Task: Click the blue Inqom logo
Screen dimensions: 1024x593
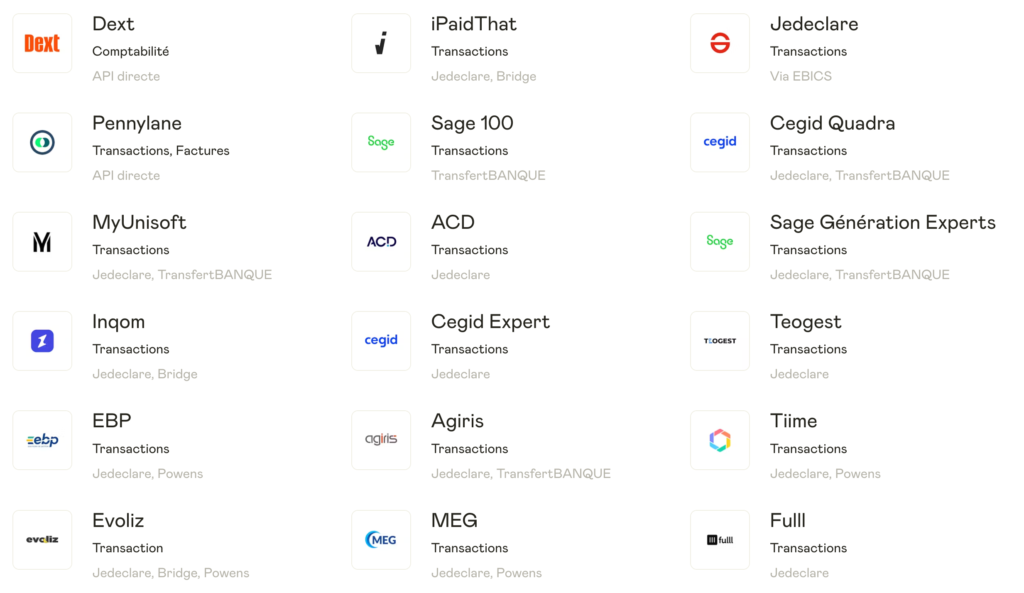Action: tap(42, 341)
